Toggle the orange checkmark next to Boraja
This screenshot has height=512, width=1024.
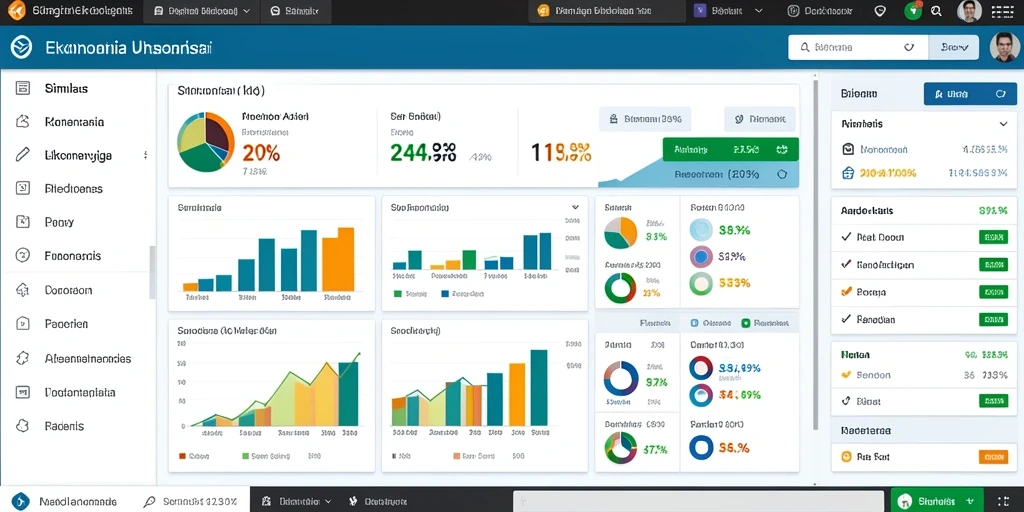tap(846, 292)
